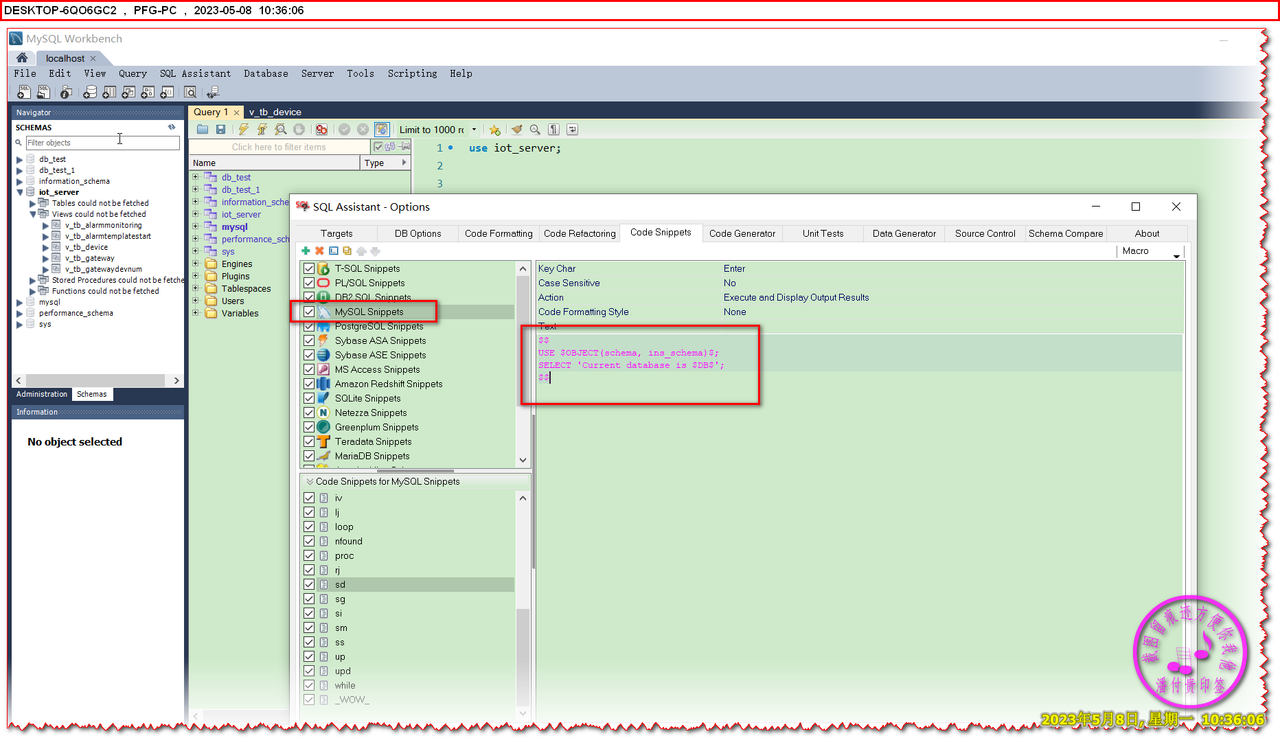The height and width of the screenshot is (742, 1280).
Task: Select the v_tb_alarmmonitoring view in Navigator
Action: 103,225
